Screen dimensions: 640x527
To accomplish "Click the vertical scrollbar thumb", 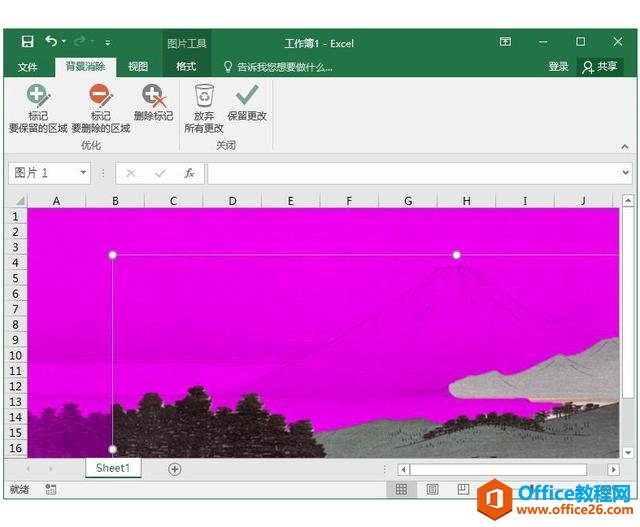I will (x=628, y=302).
